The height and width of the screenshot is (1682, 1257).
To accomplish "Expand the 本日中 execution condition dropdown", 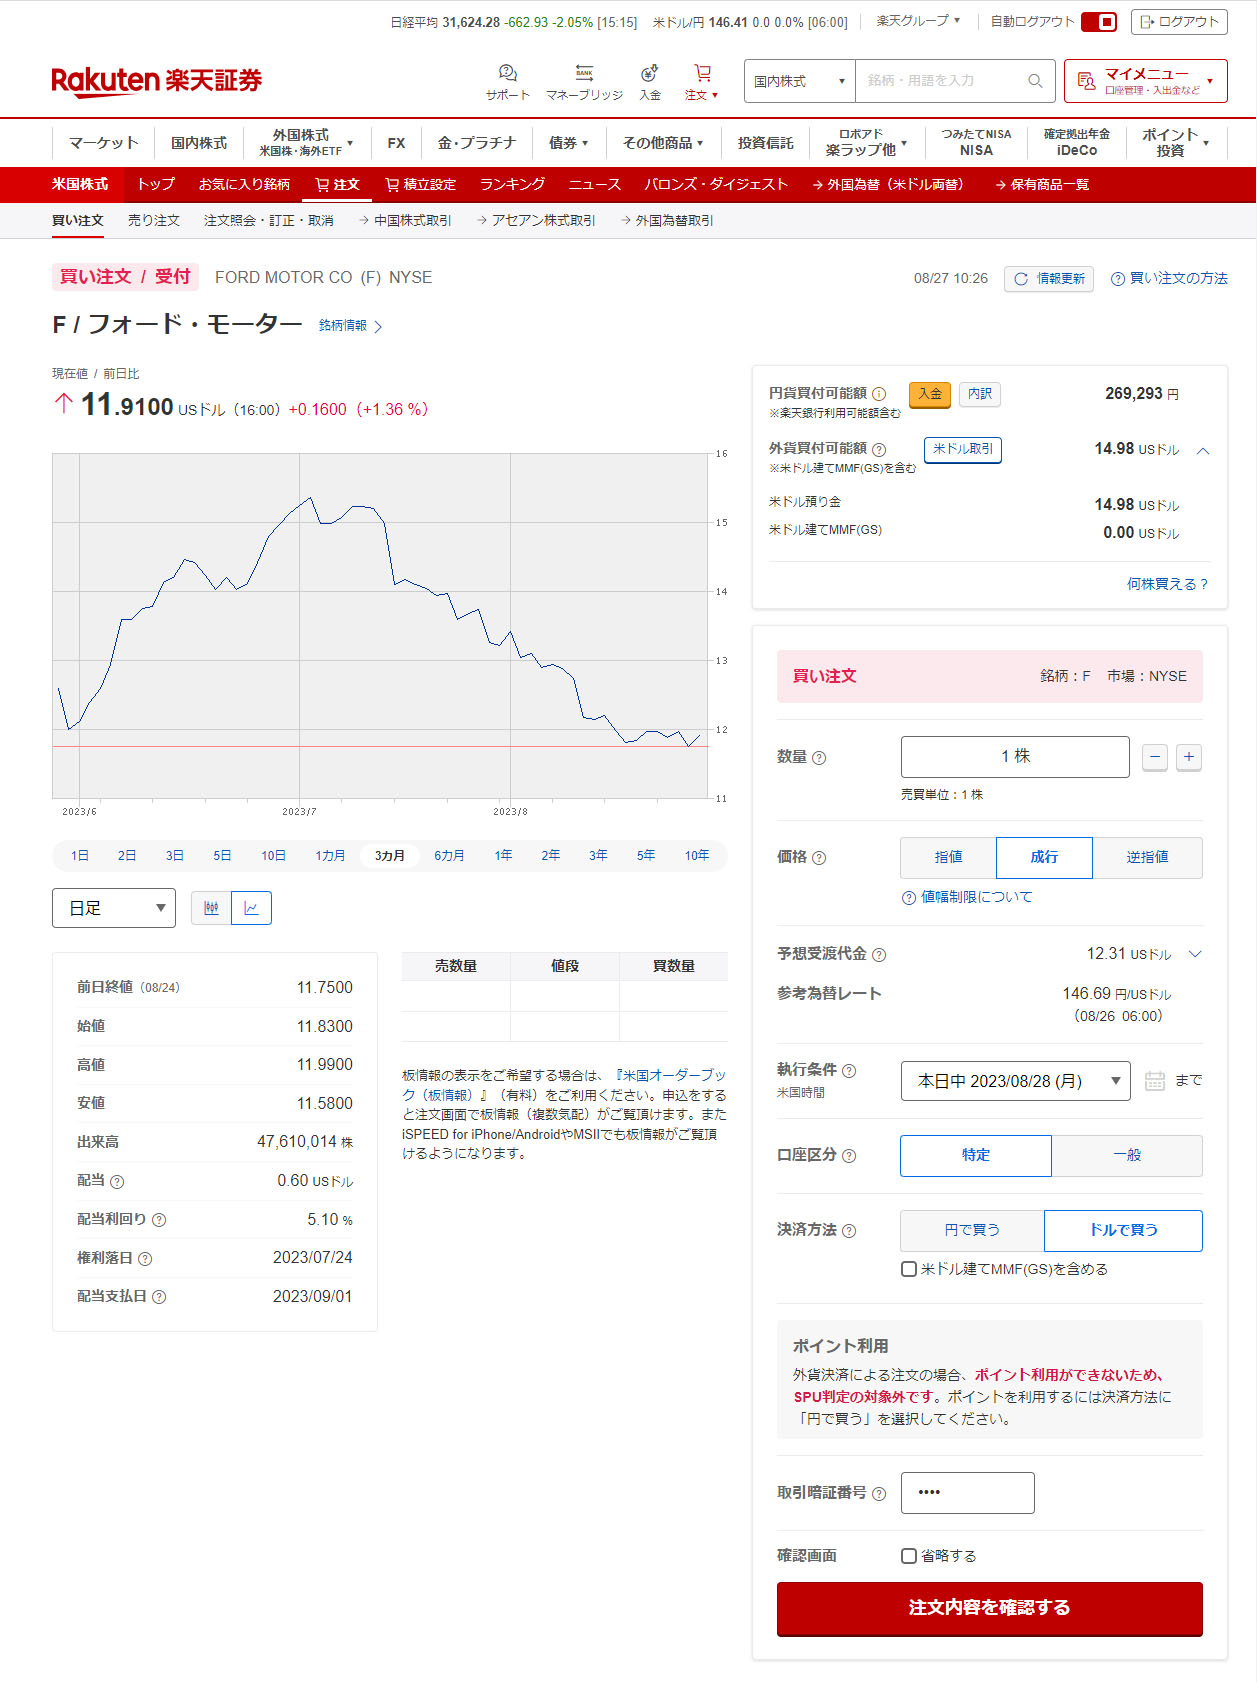I will [x=1015, y=1081].
